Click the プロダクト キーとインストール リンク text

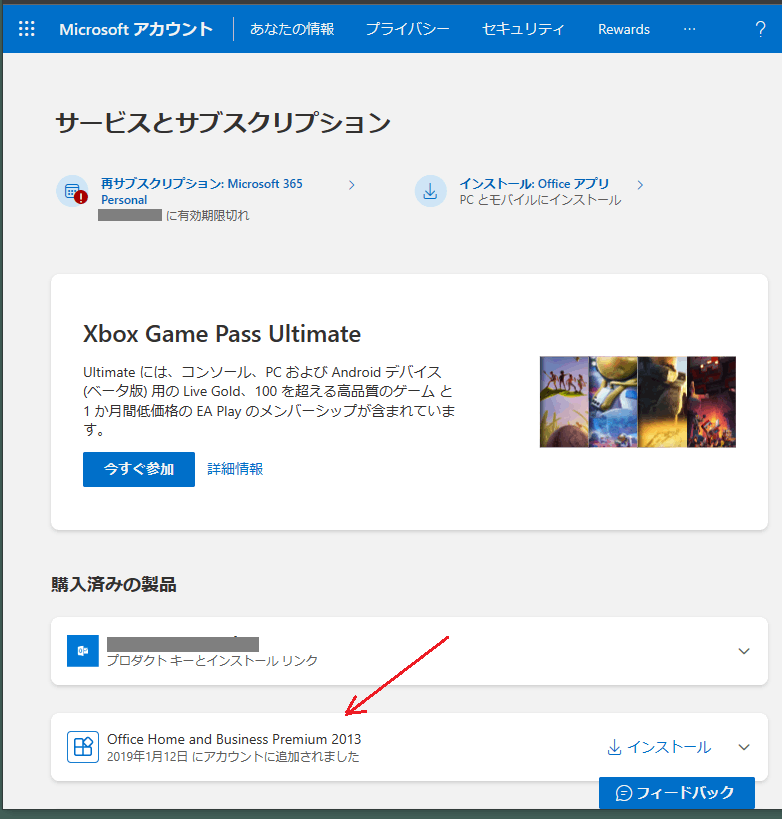click(212, 661)
